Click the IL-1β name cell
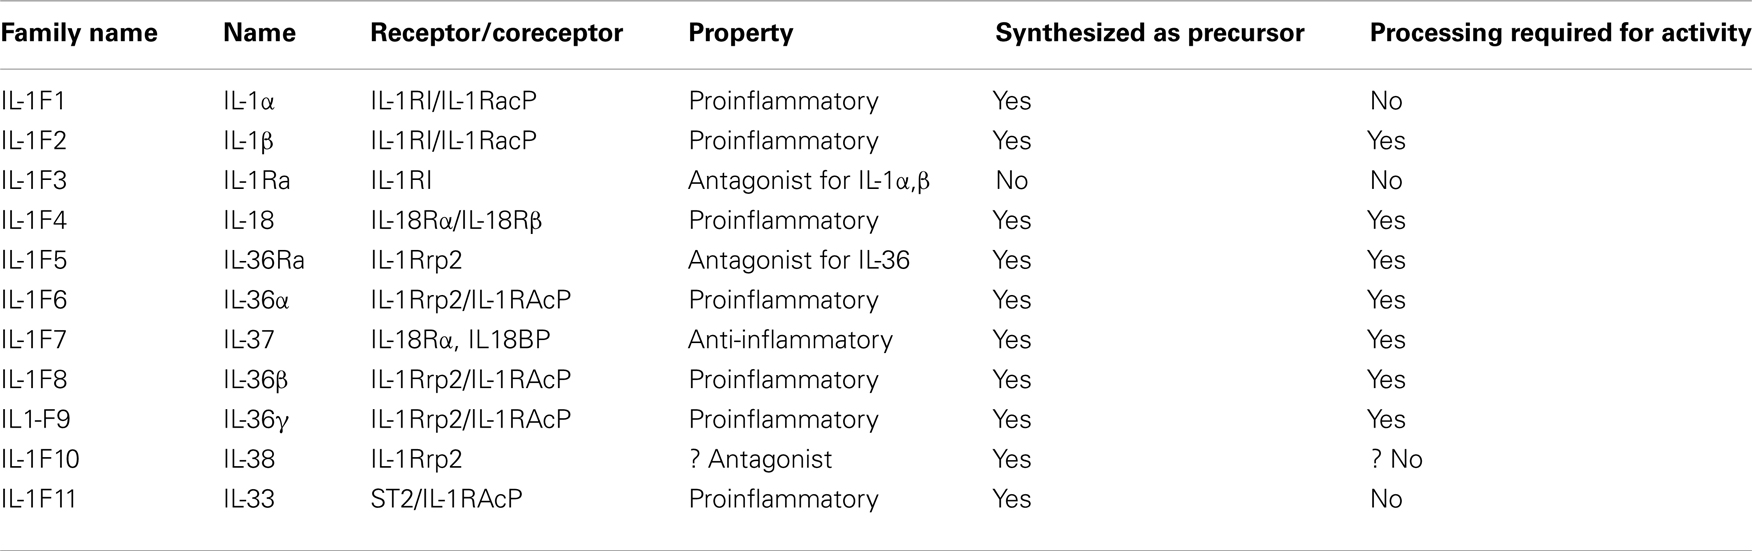 point(249,141)
